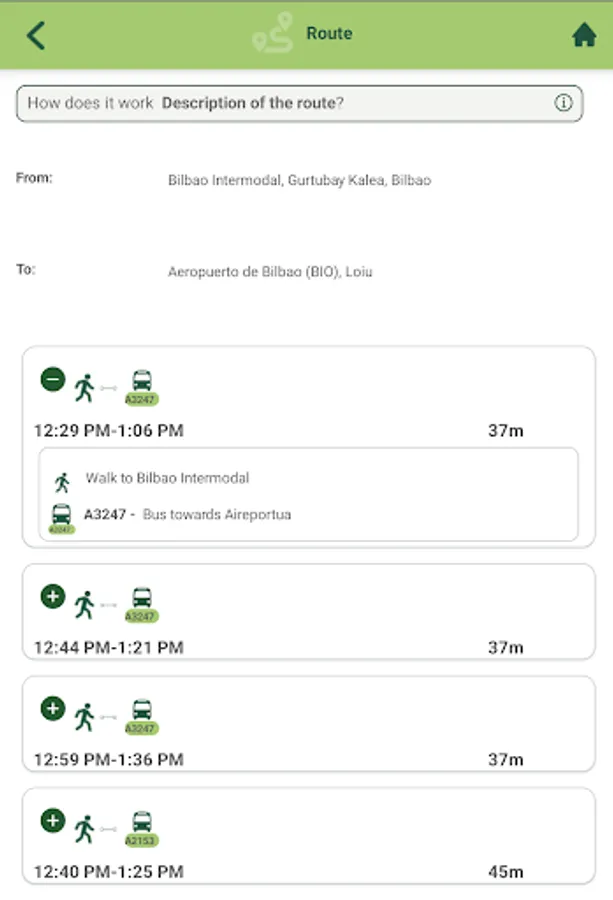Click the A3247 bus icon in expanded details
The image size is (613, 900).
pos(61,517)
